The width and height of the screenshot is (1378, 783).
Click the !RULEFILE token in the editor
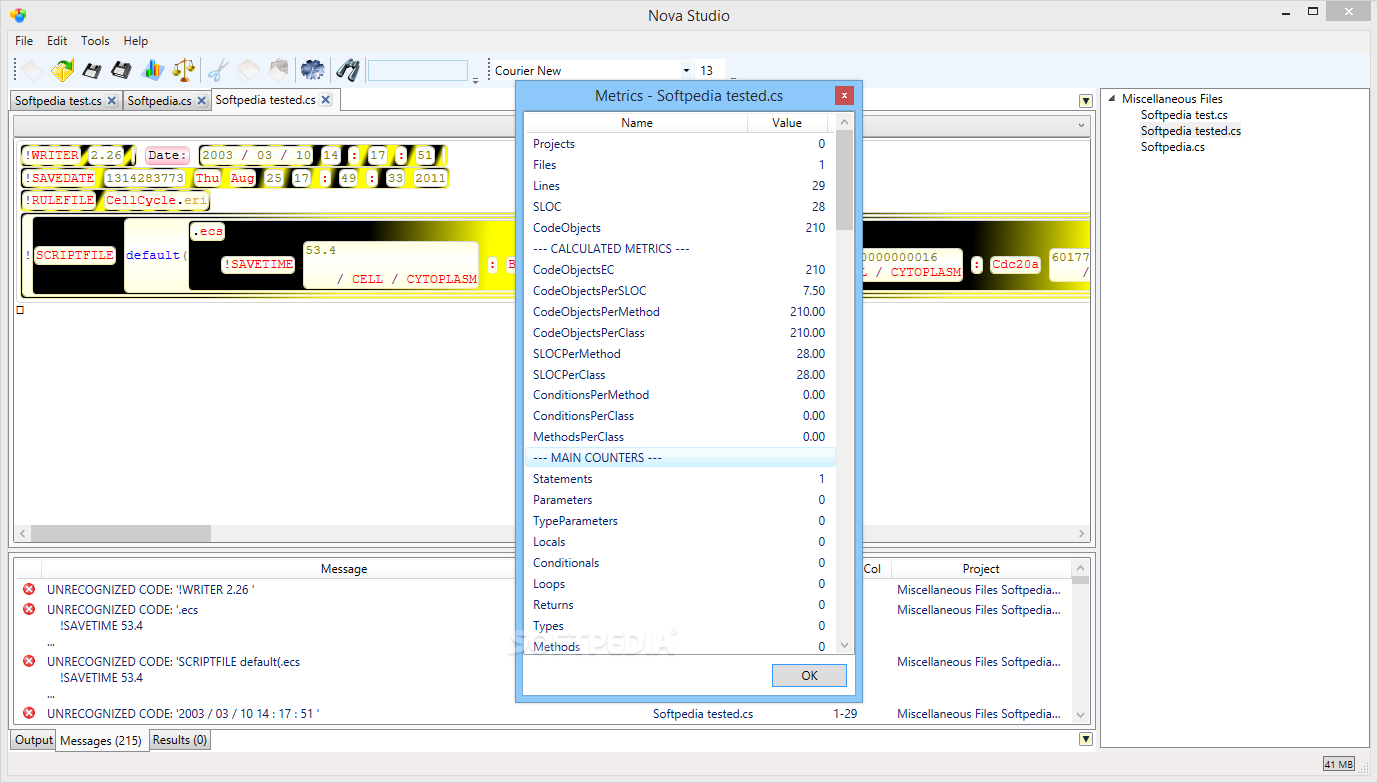59,200
